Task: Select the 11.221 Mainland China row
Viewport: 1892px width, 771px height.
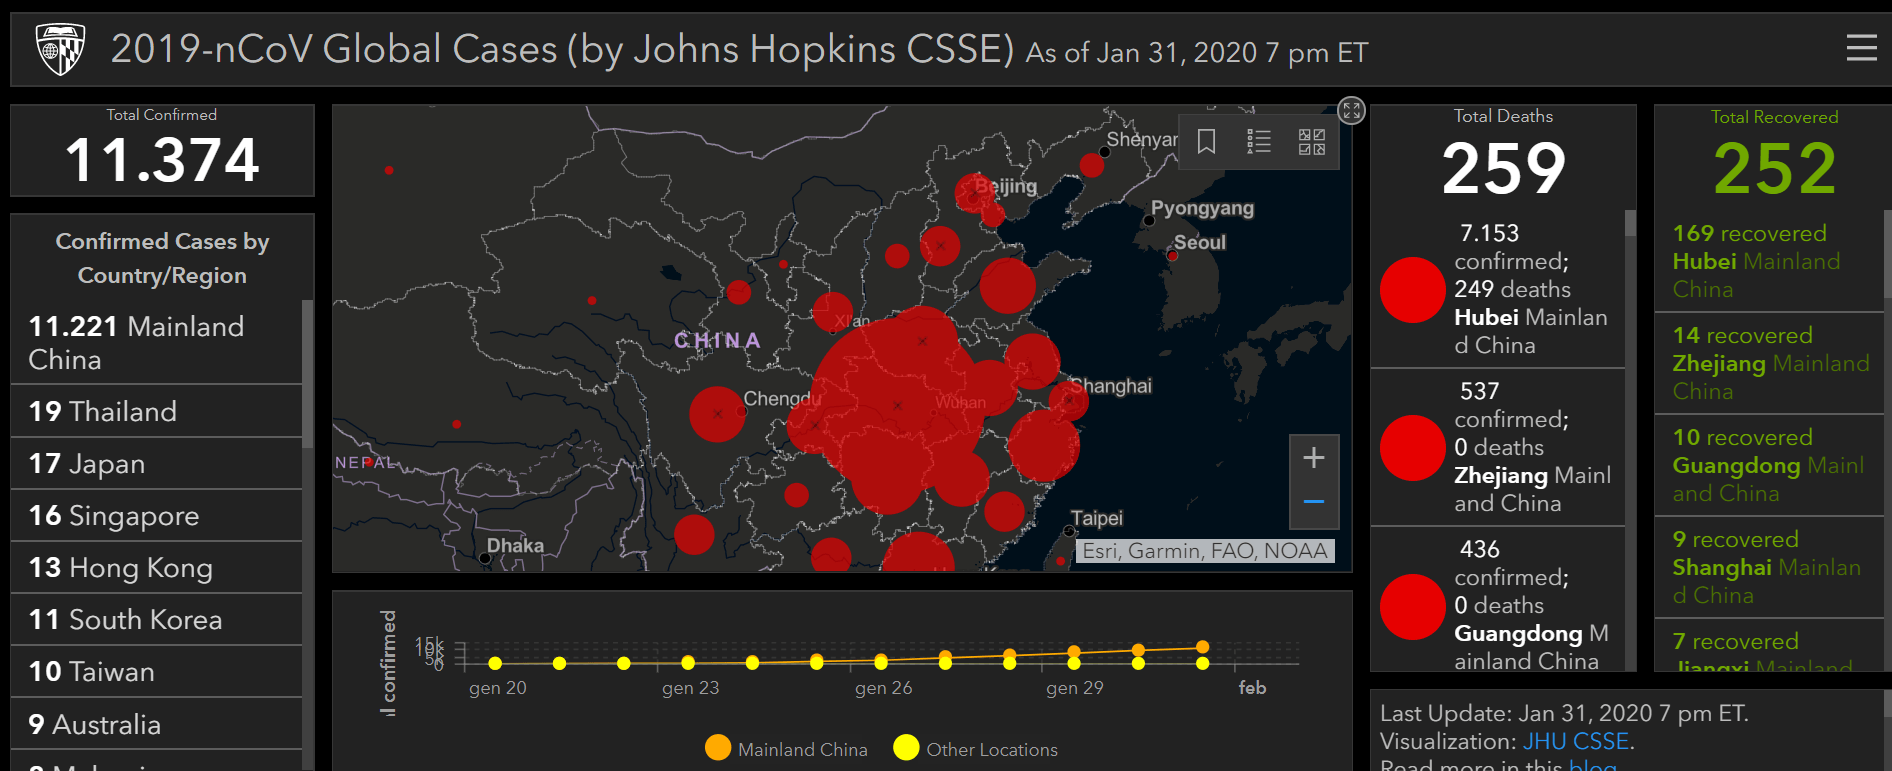Action: pos(156,343)
